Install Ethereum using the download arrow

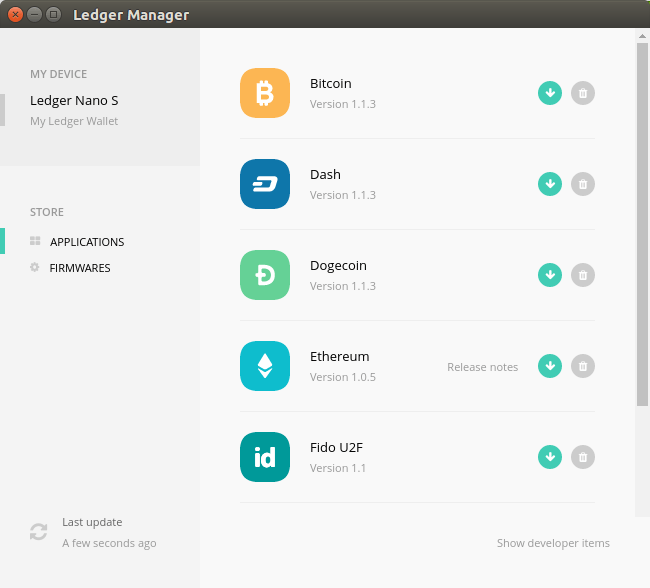pyautogui.click(x=550, y=366)
